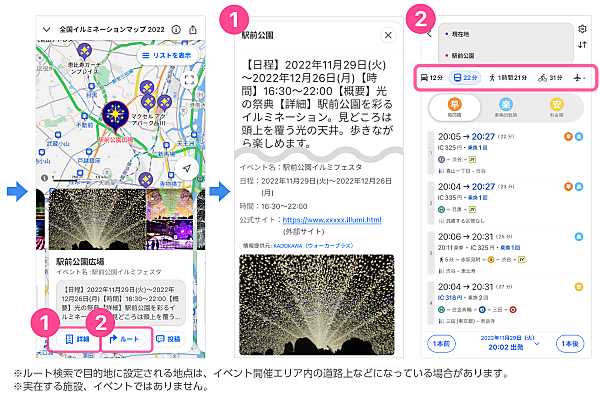This screenshot has height=400, width=600.
Task: Open the map attribution info icon above scale bar
Action: 44,178
